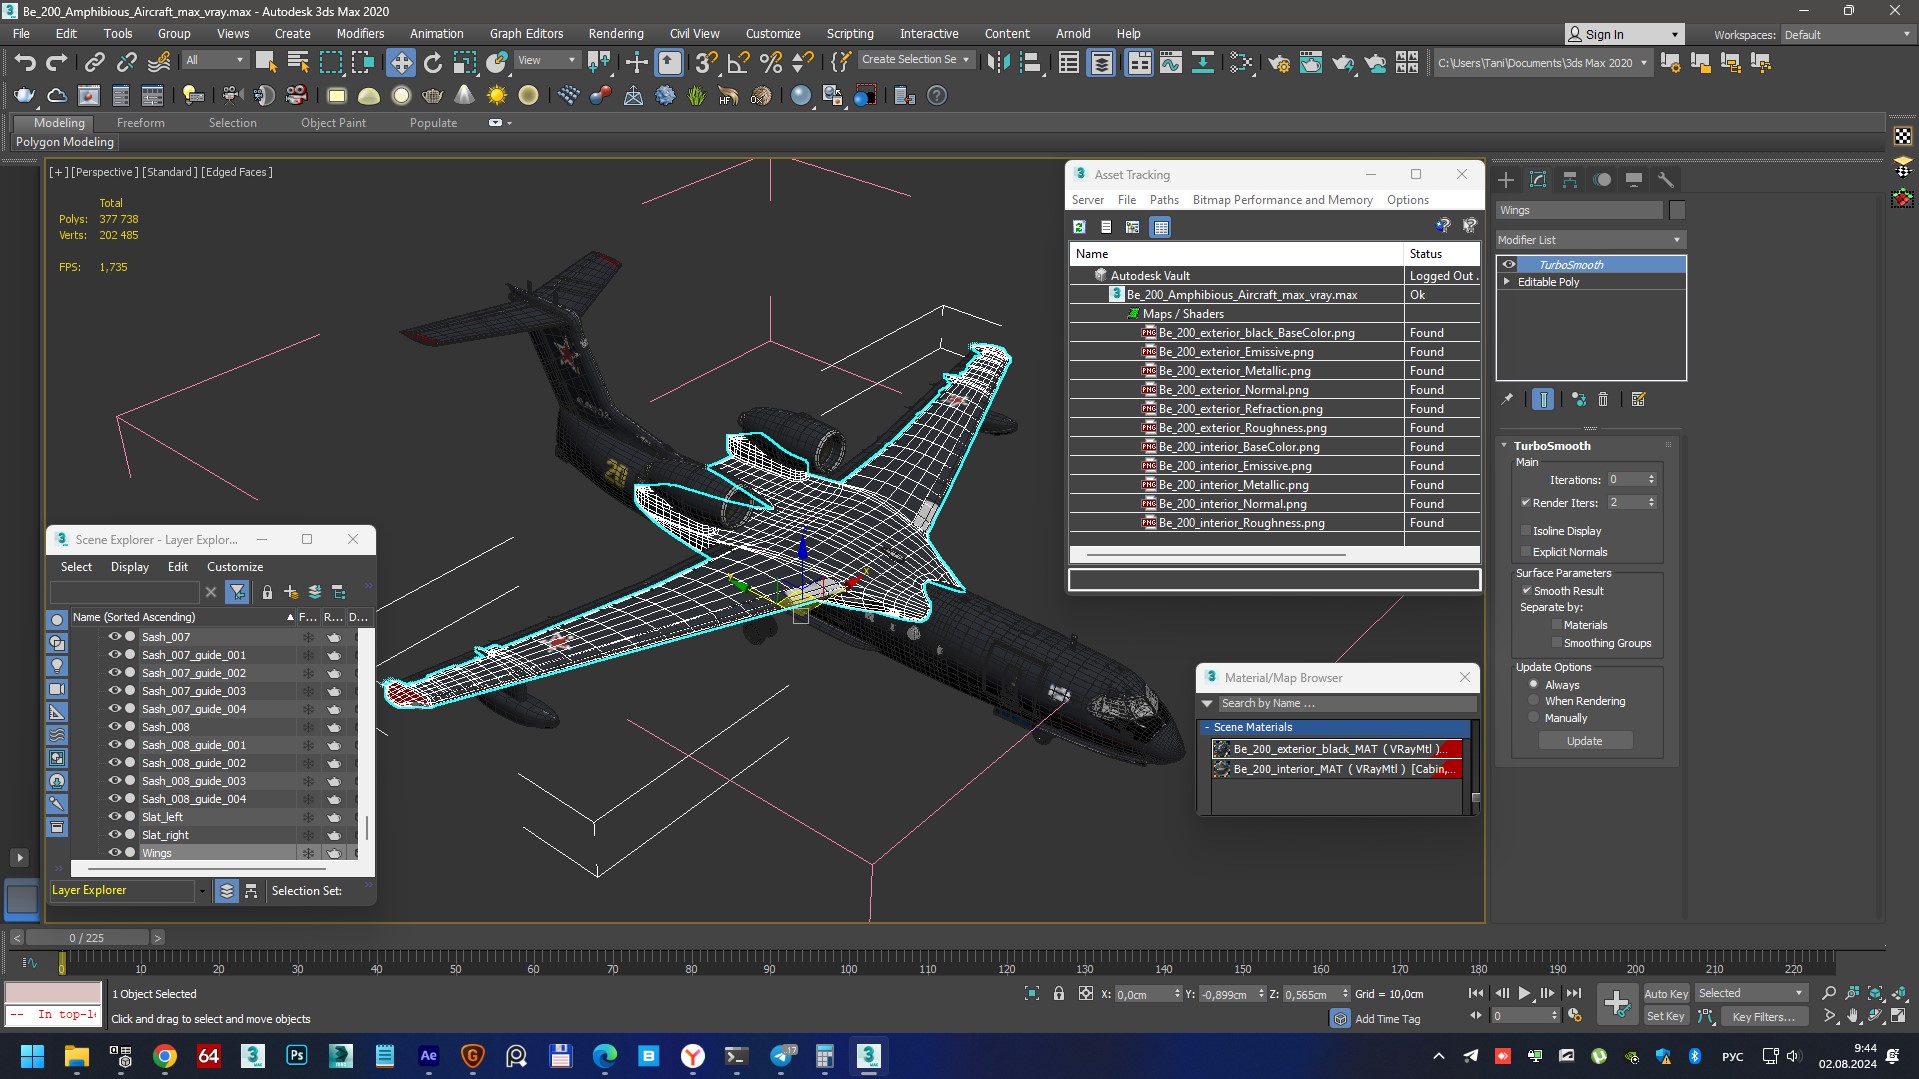Toggle TurboSmooth modifier eye icon
The image size is (1919, 1079).
1509,265
